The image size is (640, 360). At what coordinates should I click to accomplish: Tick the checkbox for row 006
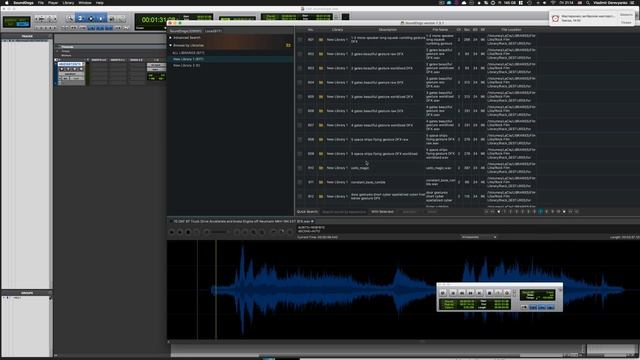300,111
